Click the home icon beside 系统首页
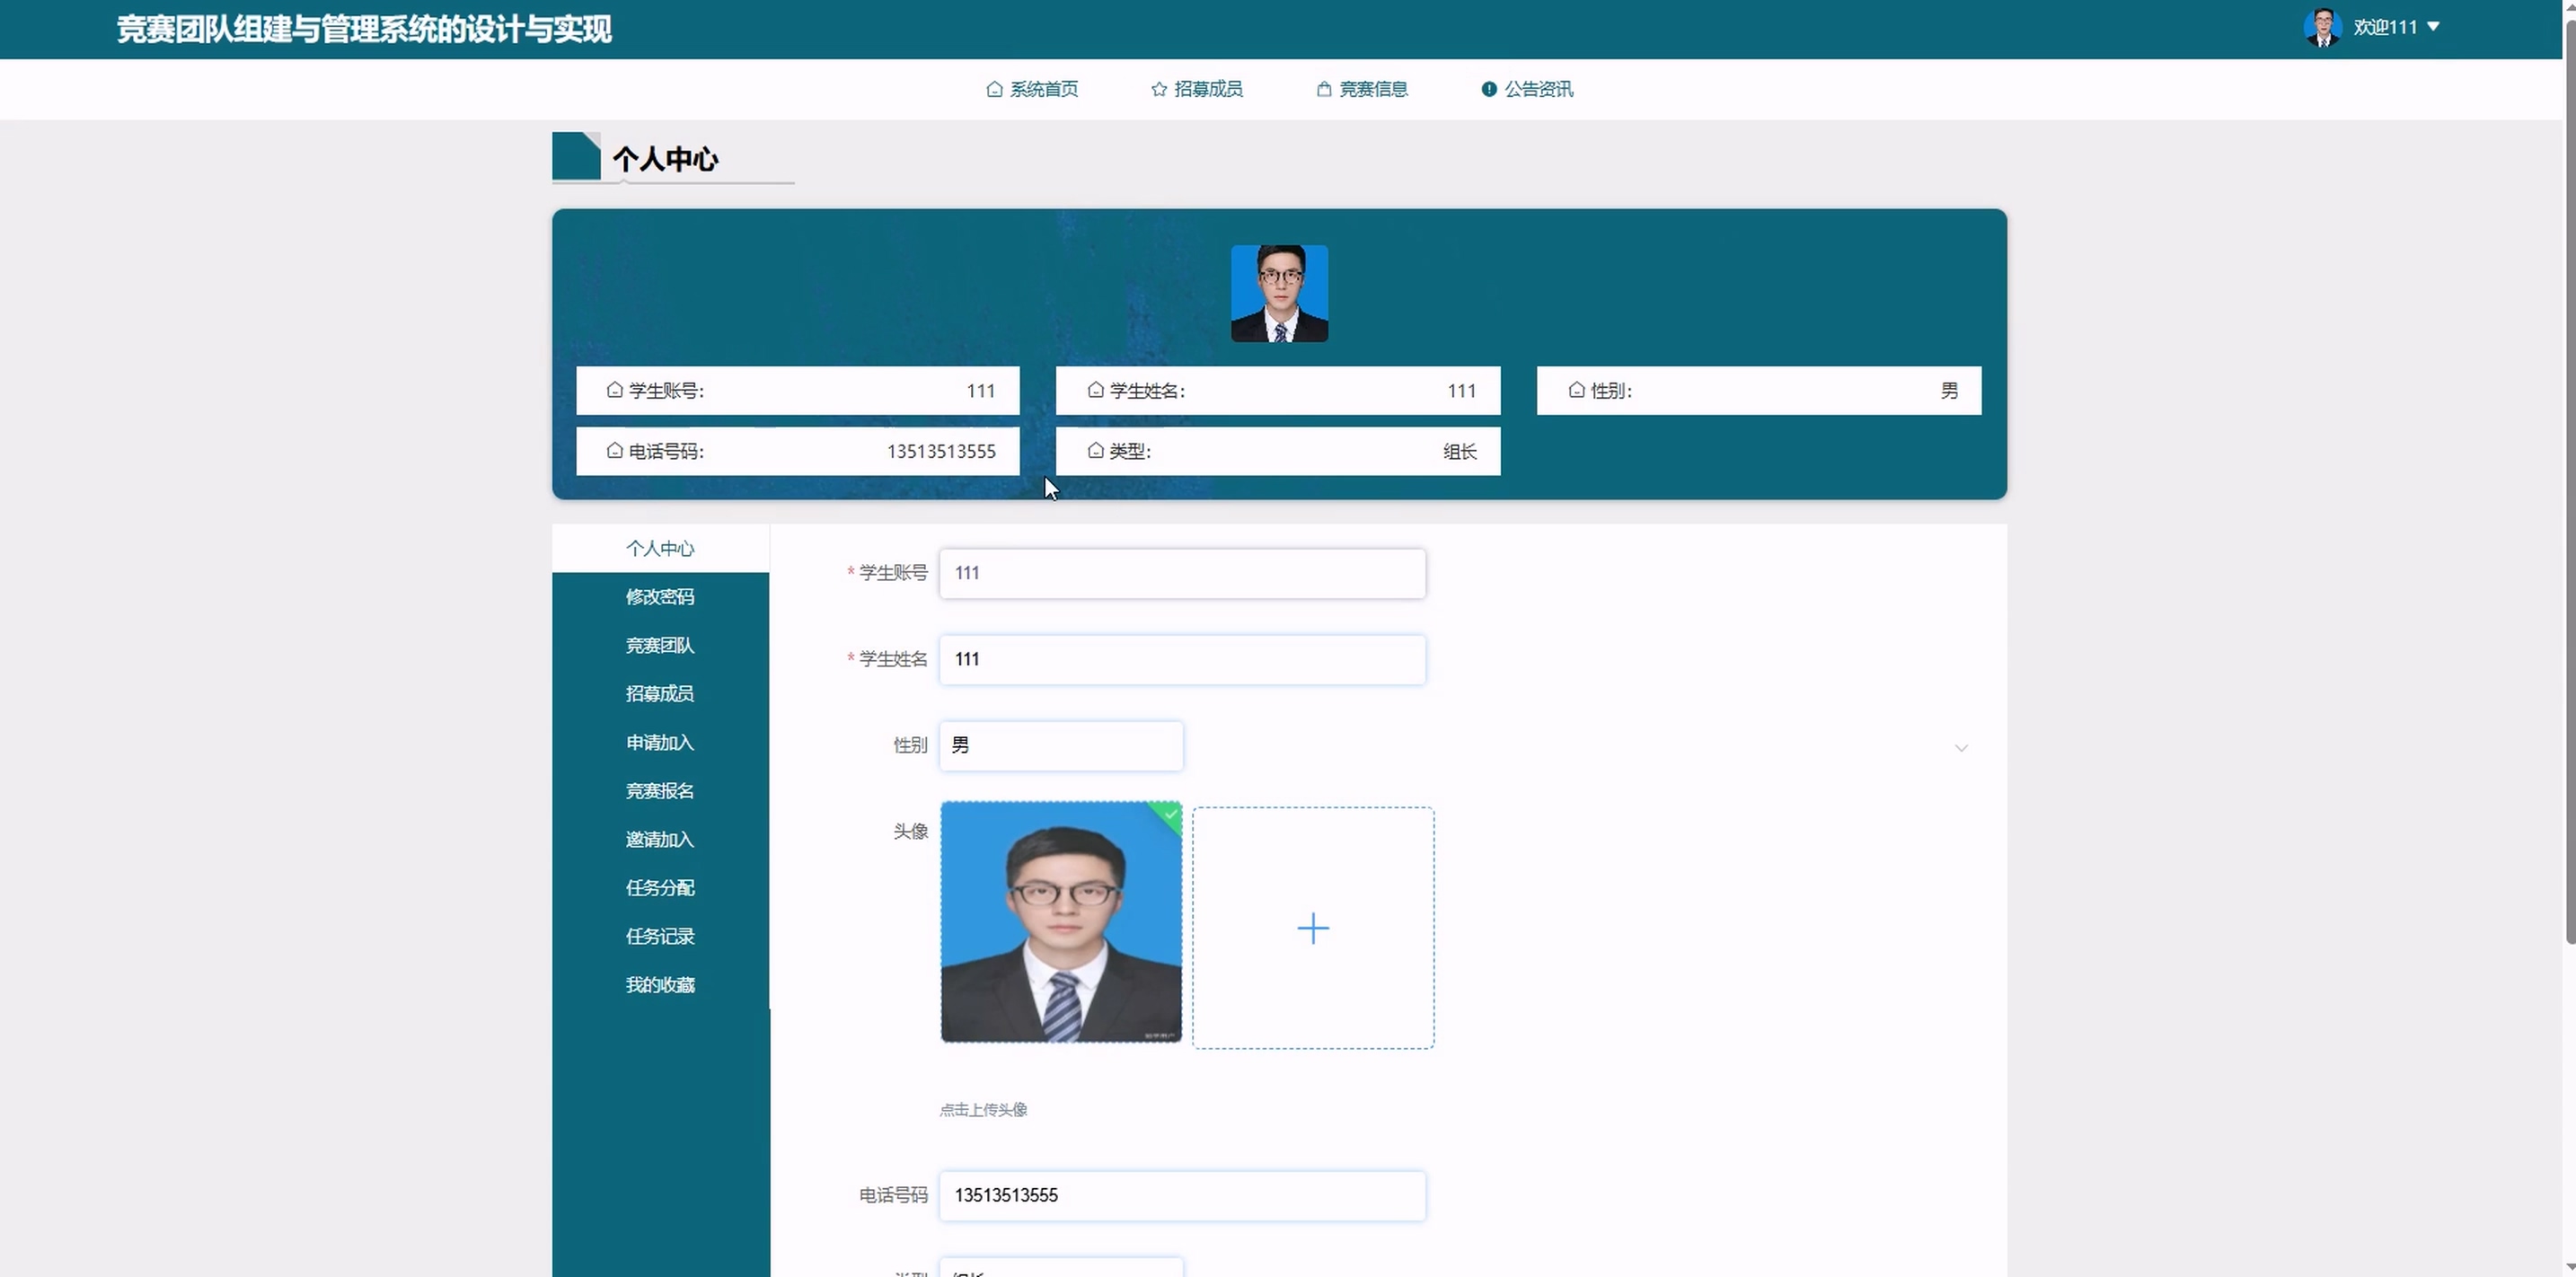 click(994, 89)
